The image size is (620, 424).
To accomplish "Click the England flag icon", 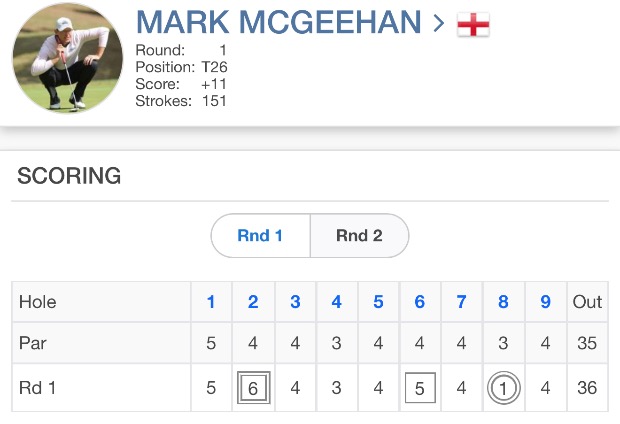I will click(x=473, y=24).
